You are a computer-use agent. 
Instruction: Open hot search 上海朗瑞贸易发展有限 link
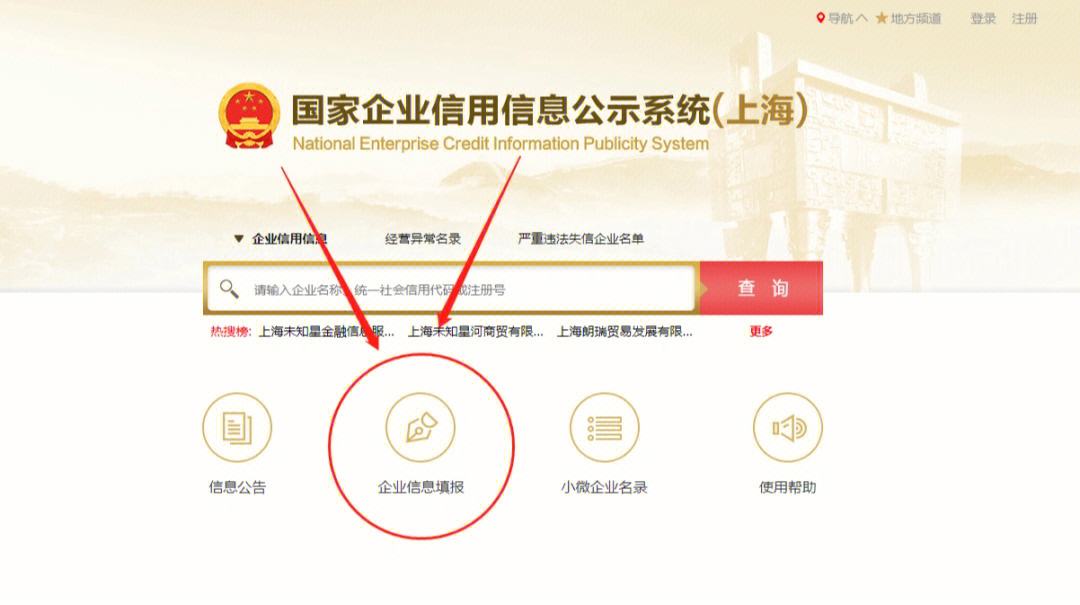click(624, 331)
